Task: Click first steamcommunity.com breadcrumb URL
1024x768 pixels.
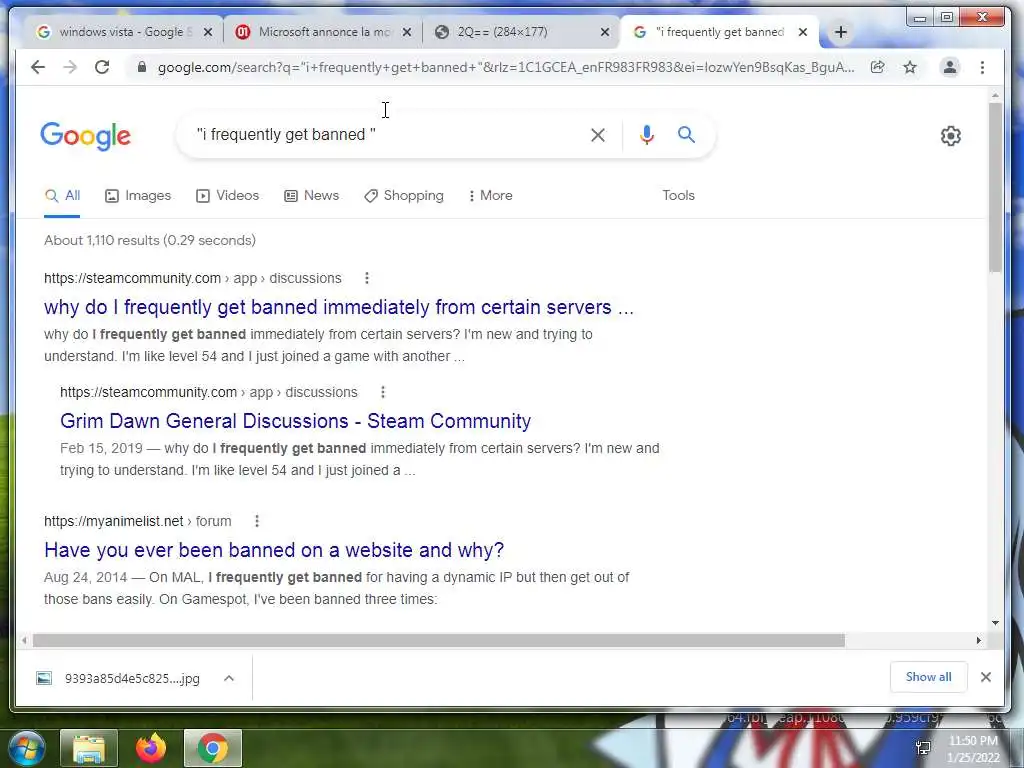Action: pyautogui.click(x=193, y=278)
